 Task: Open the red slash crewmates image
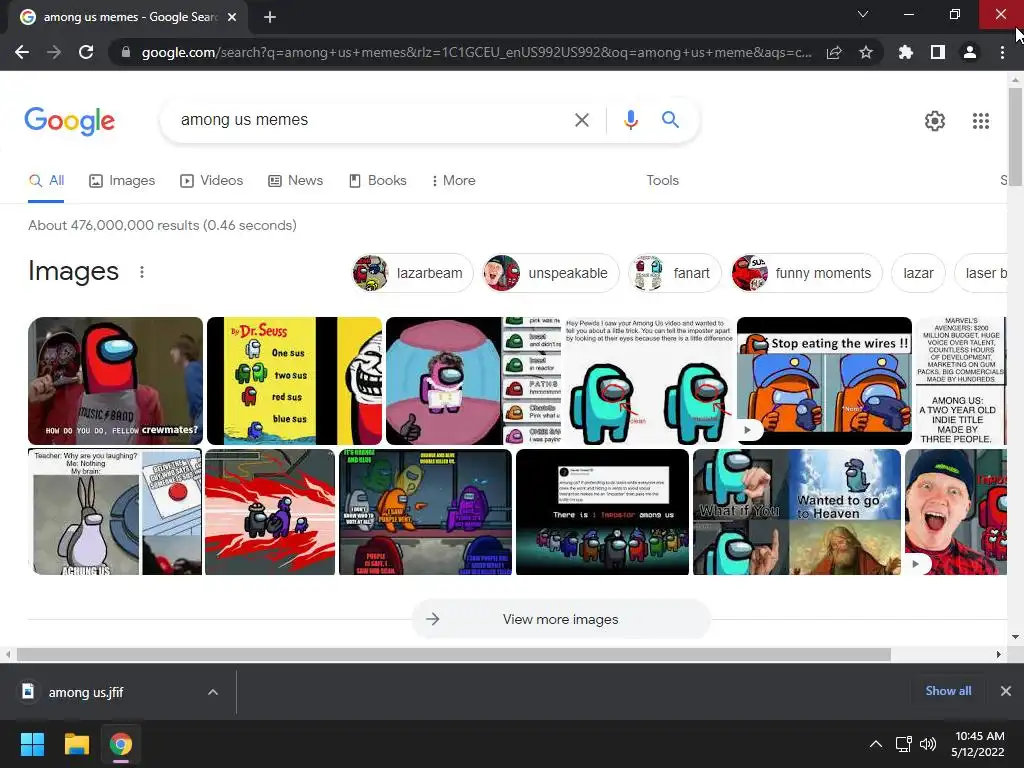(270, 512)
